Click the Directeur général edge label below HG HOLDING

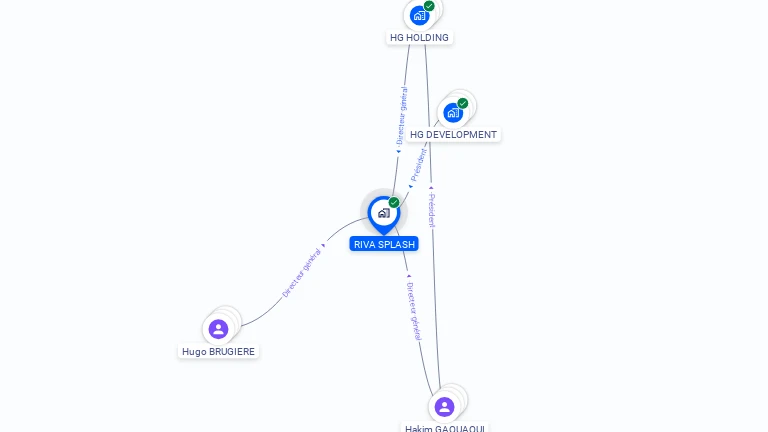pos(402,116)
